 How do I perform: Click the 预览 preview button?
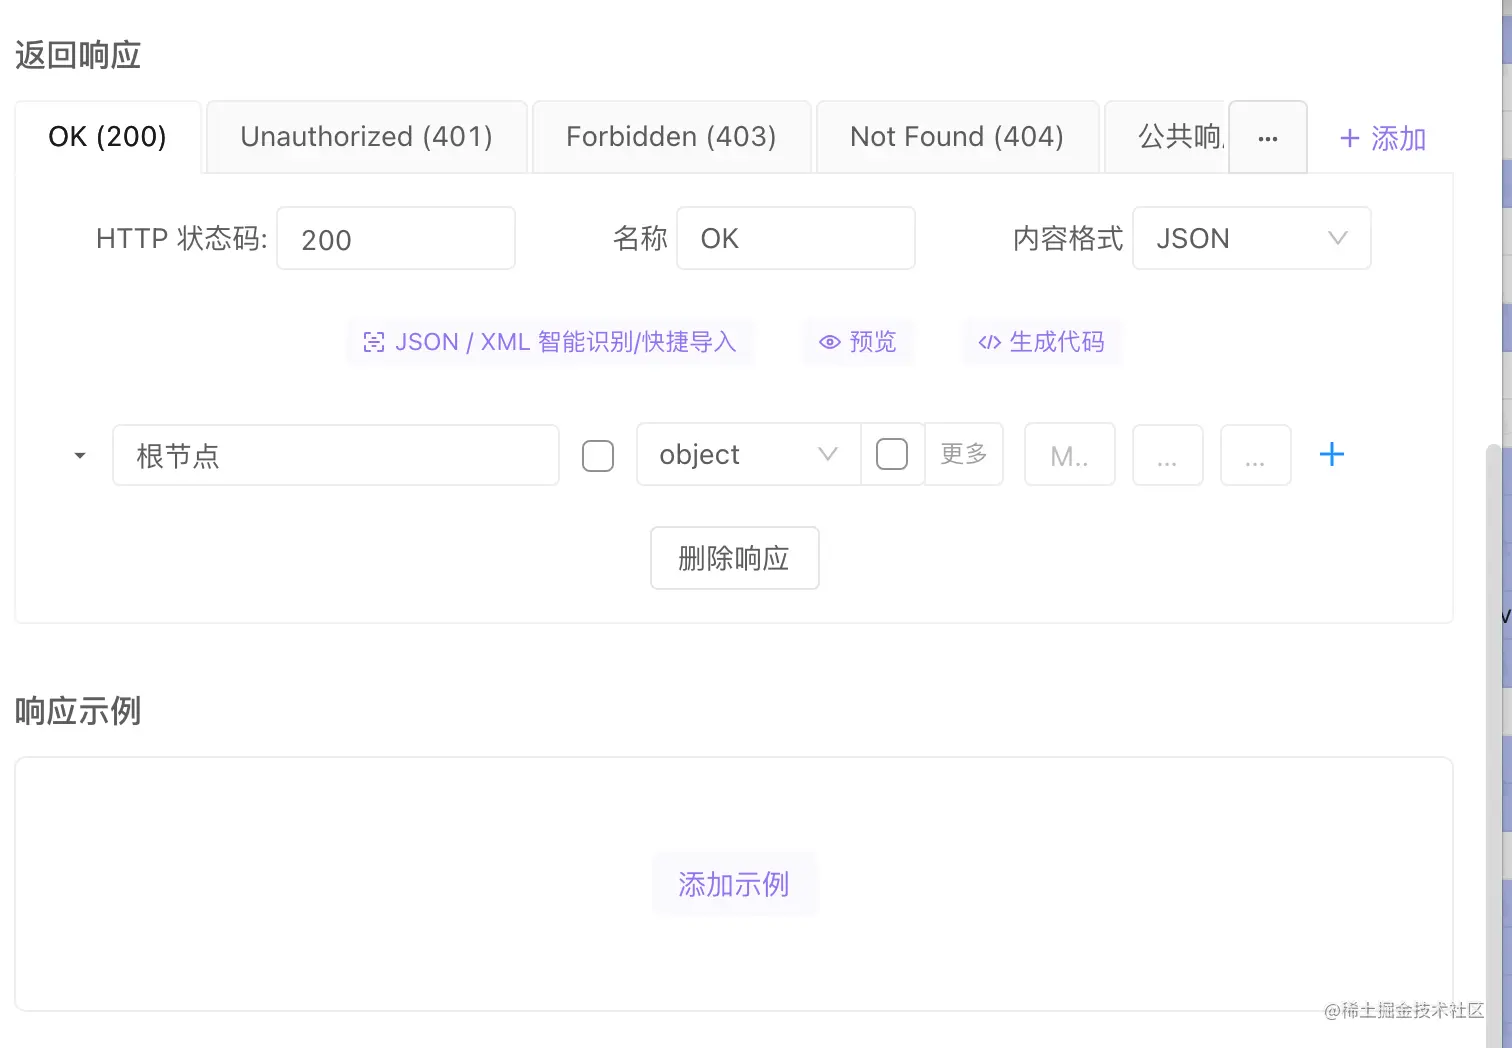858,342
